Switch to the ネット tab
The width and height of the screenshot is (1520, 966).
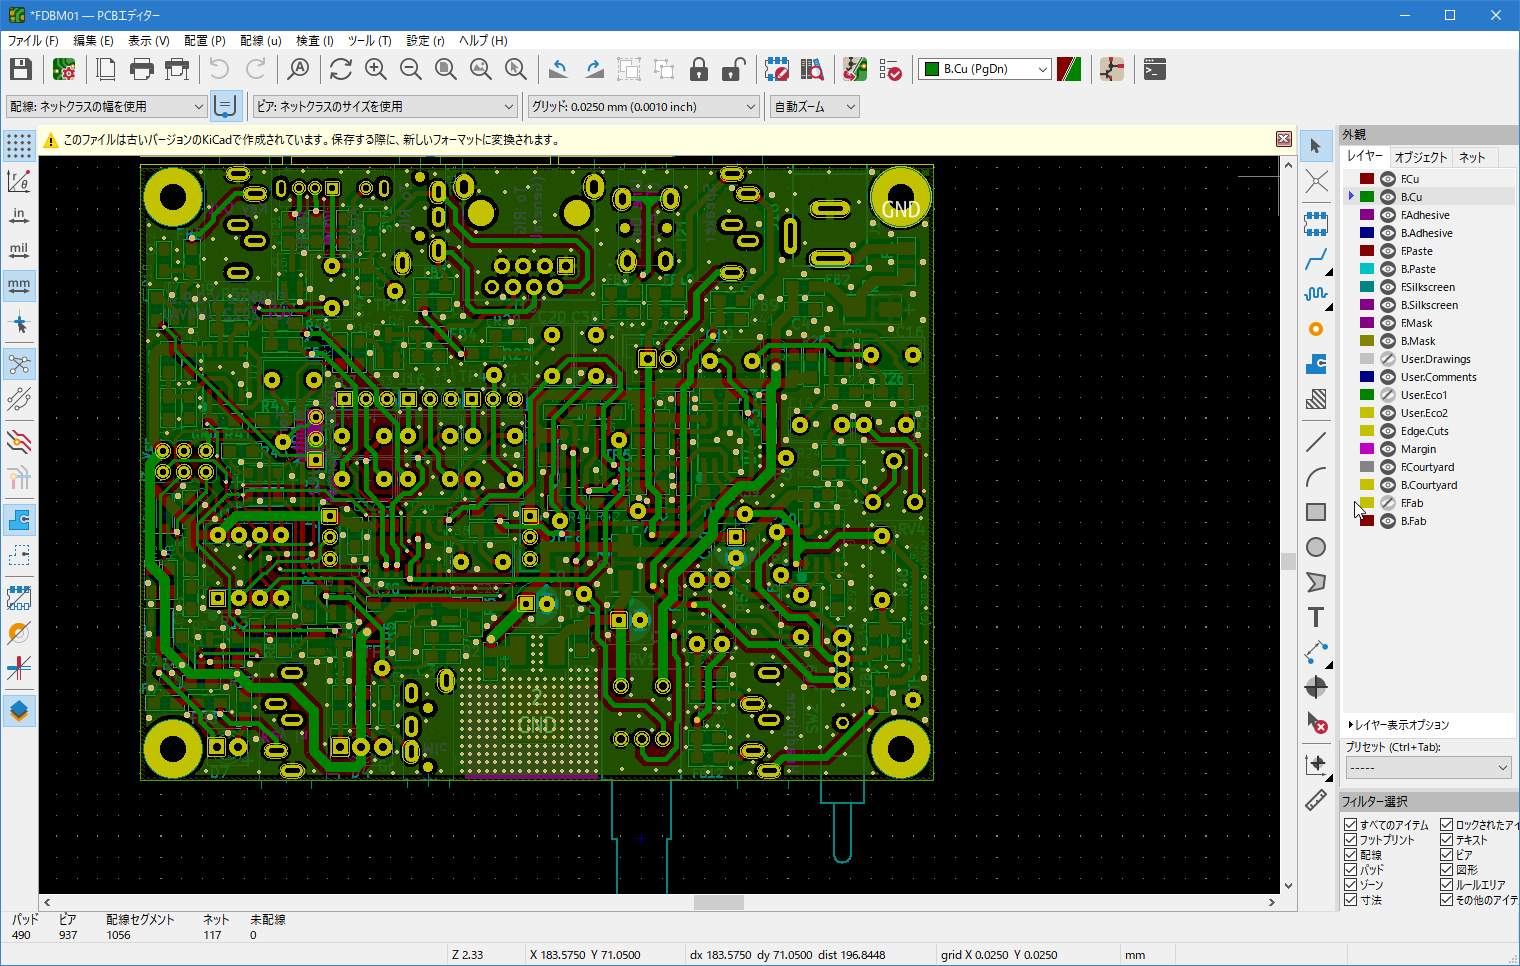[1471, 157]
